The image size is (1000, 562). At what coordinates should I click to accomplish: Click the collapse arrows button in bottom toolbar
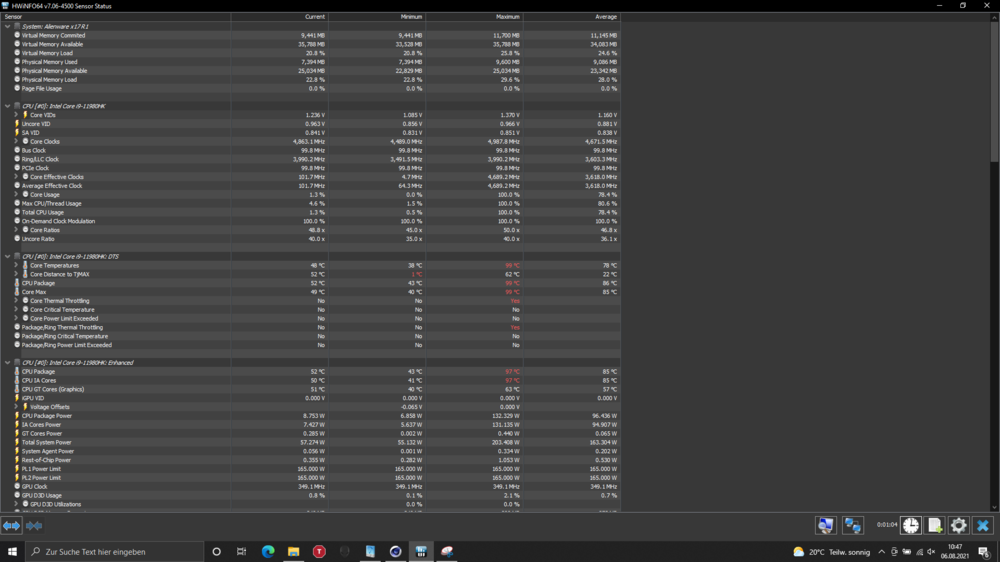coord(34,525)
